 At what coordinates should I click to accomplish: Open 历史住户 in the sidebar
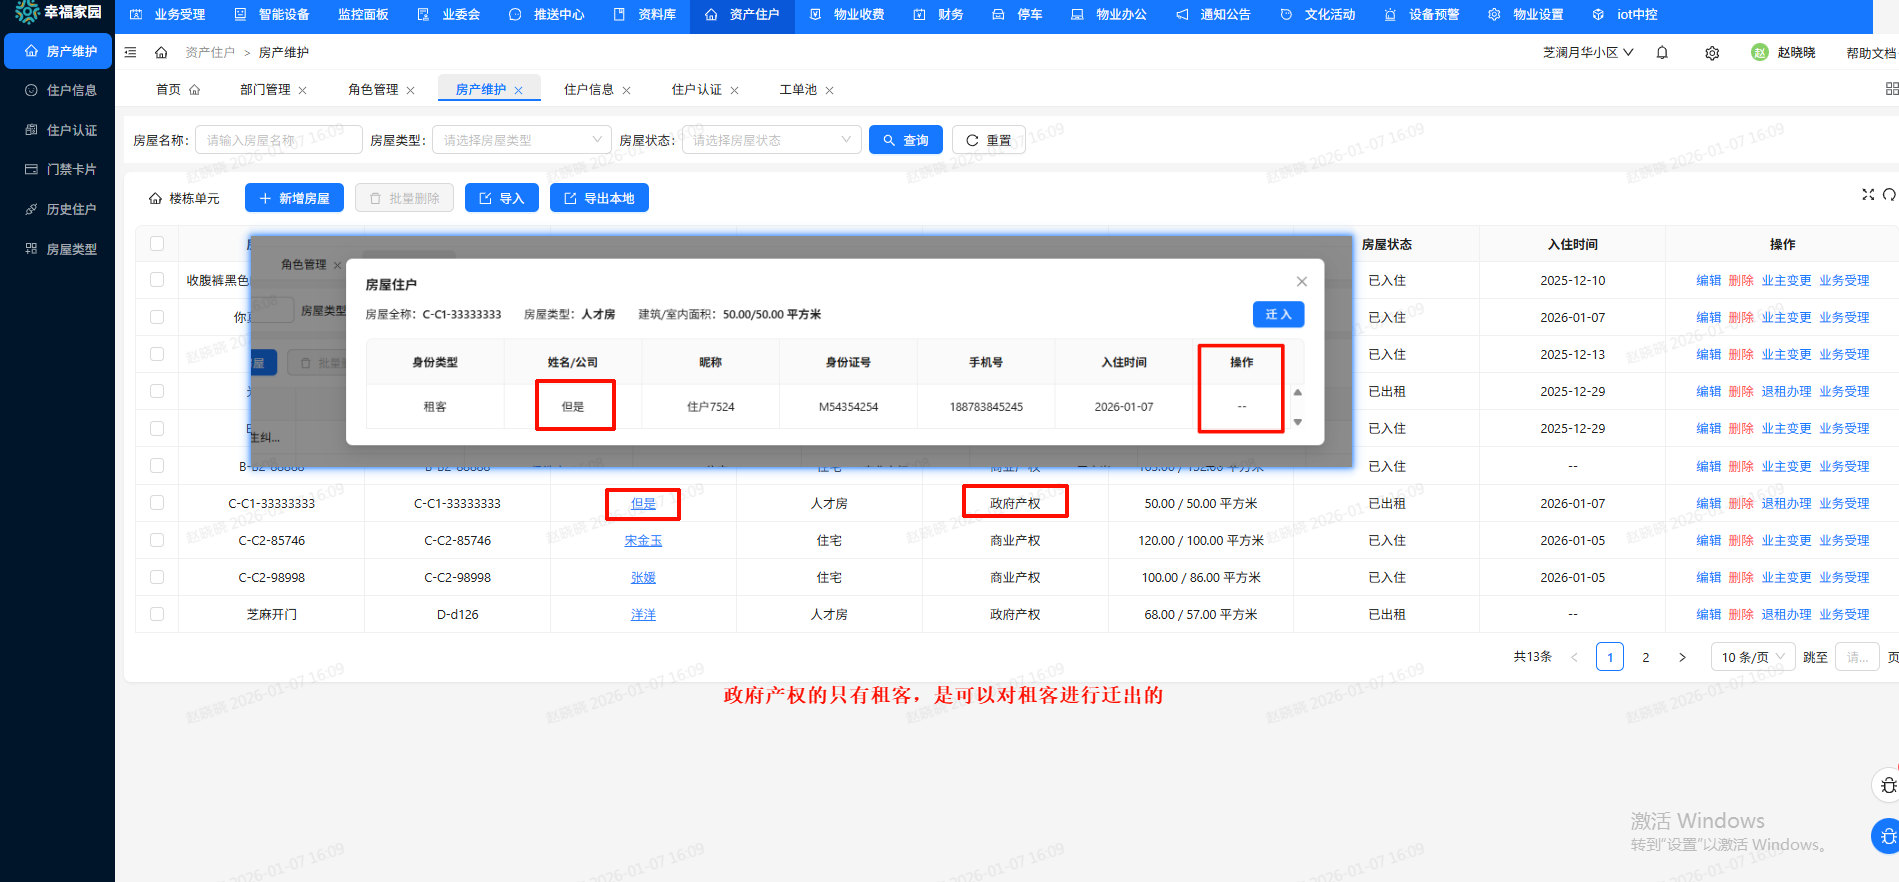point(60,209)
